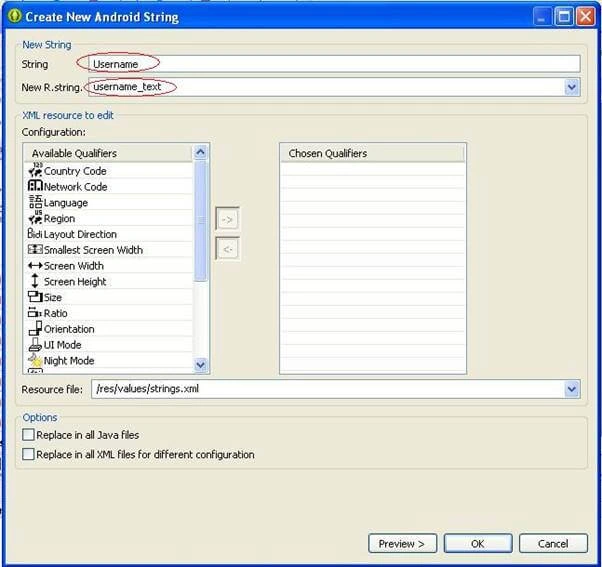Enable Replace in all XML files option
This screenshot has height=567, width=602.
[x=28, y=454]
